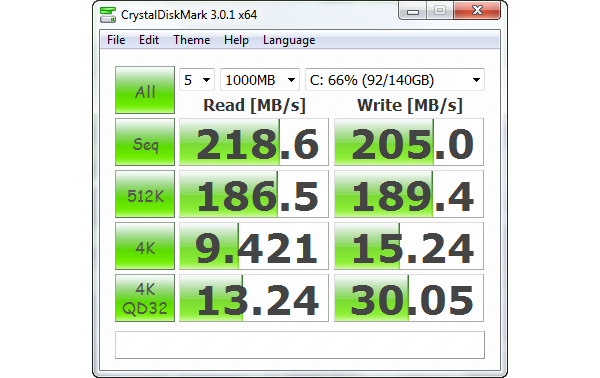Viewport: 600px width, 378px height.
Task: Click the CrystalDiskMark title bar app icon
Action: tap(108, 15)
